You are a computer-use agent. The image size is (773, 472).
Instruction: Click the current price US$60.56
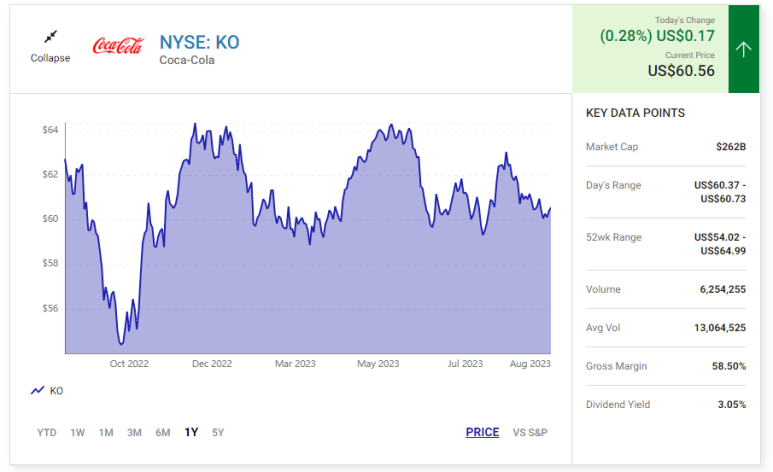[681, 71]
